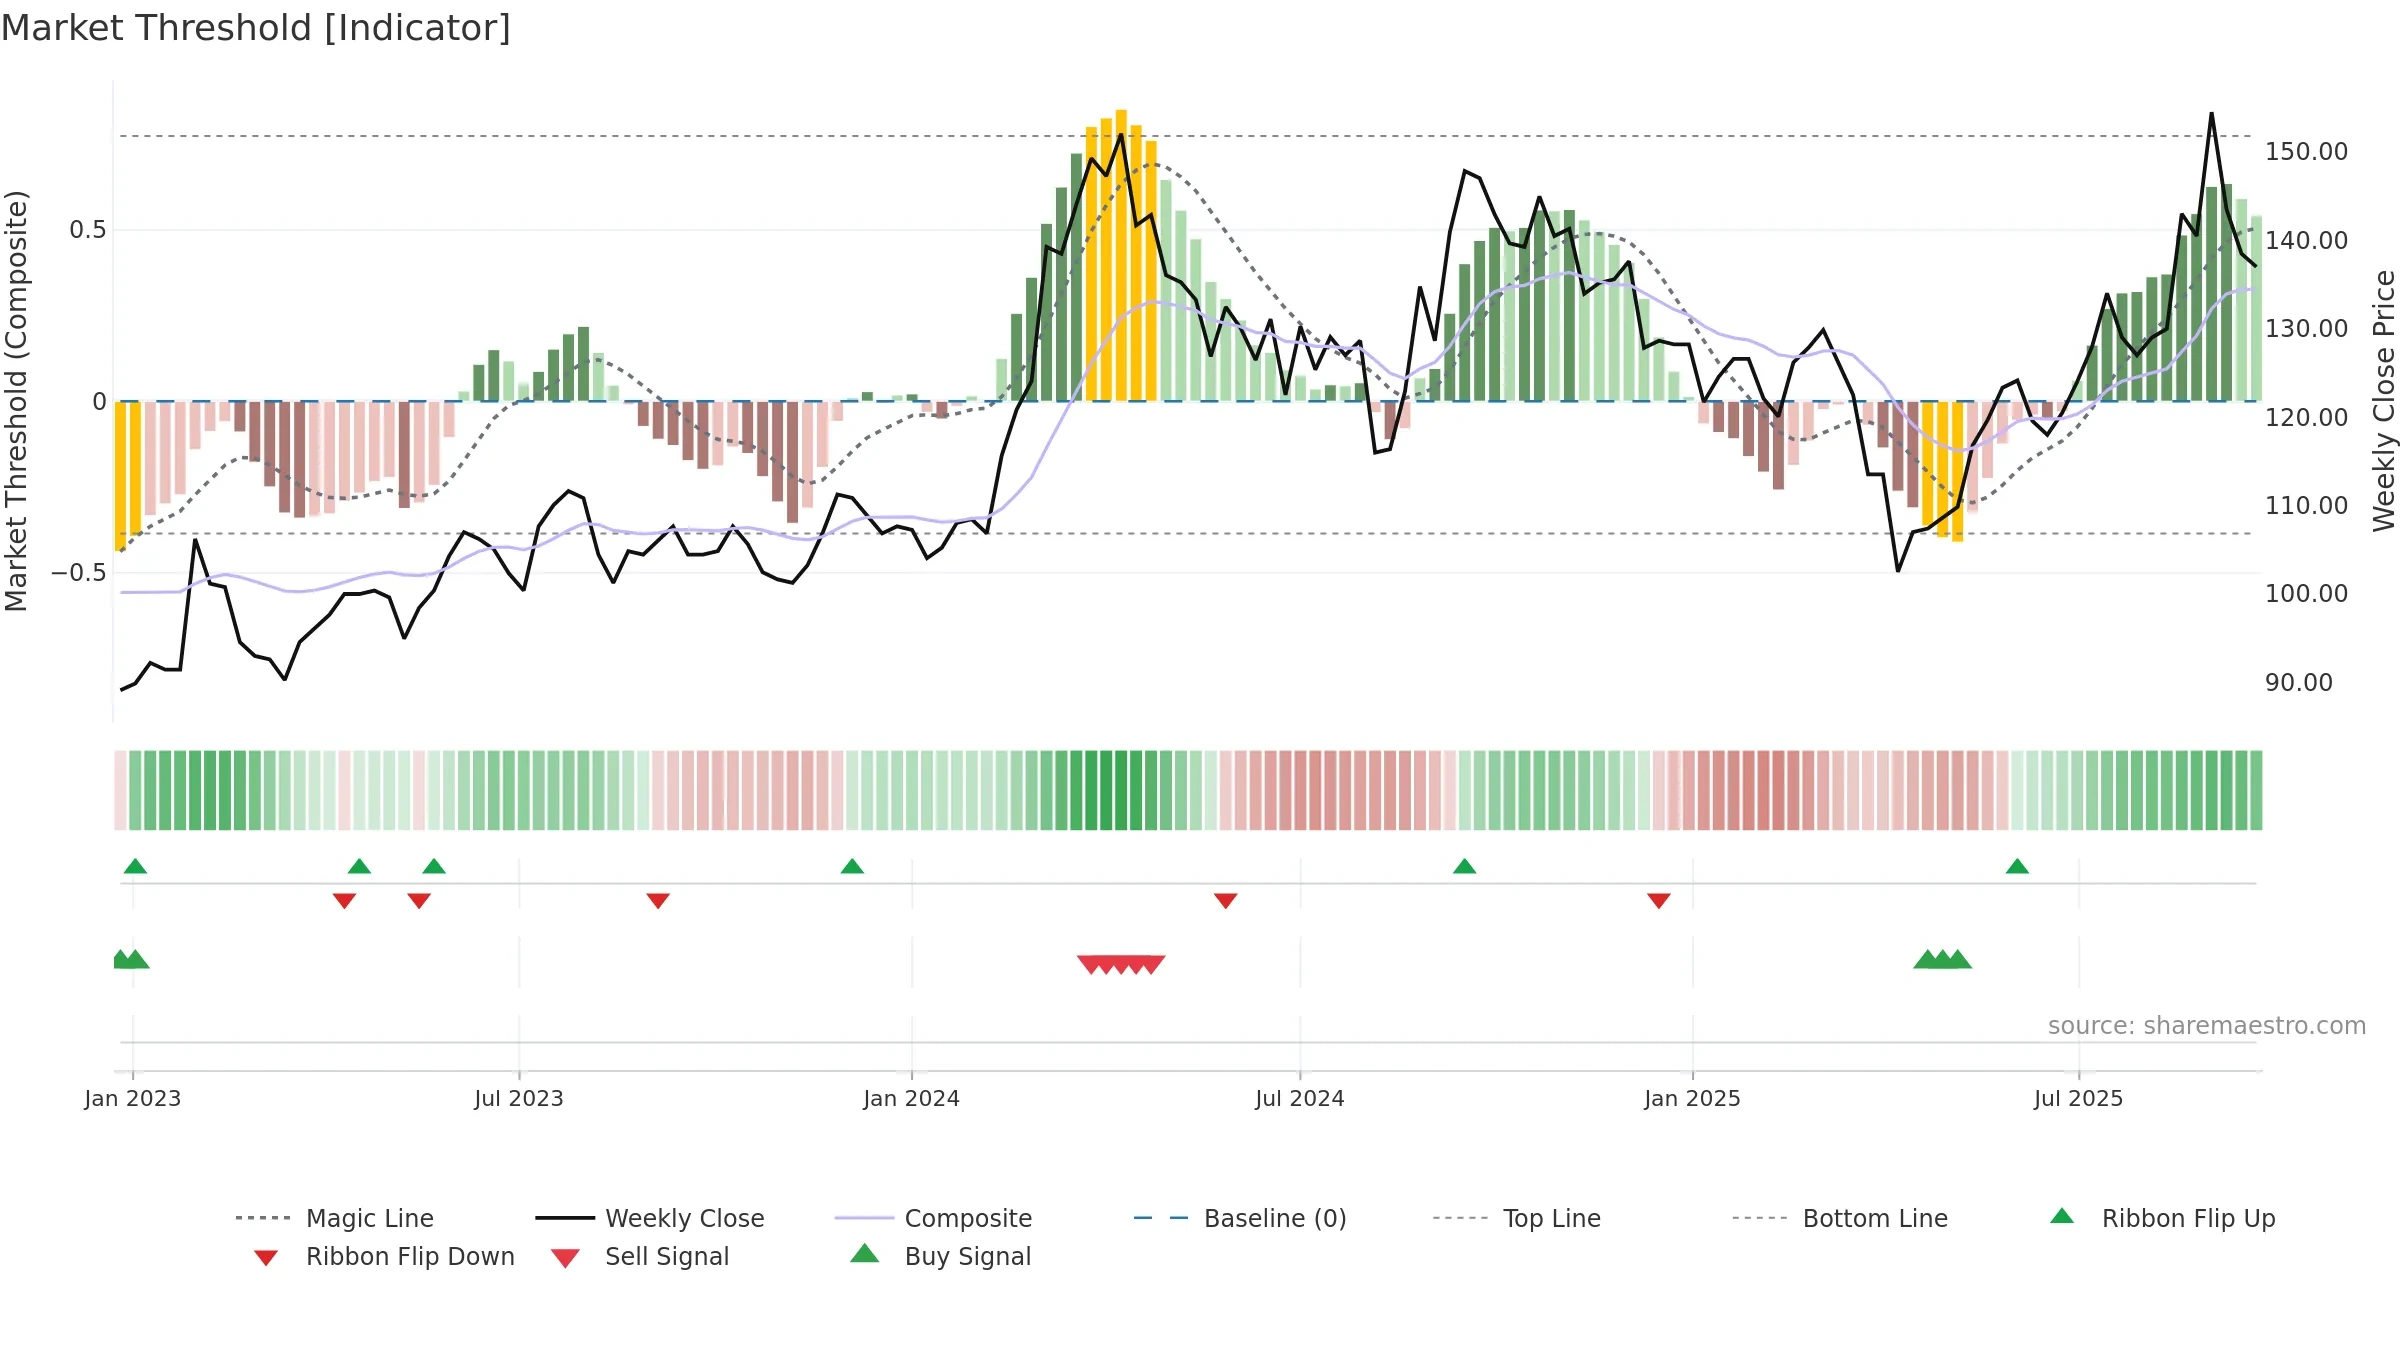The width and height of the screenshot is (2400, 1350).
Task: Click the ribbon flip up marker near Jun 2025
Action: 2017,866
